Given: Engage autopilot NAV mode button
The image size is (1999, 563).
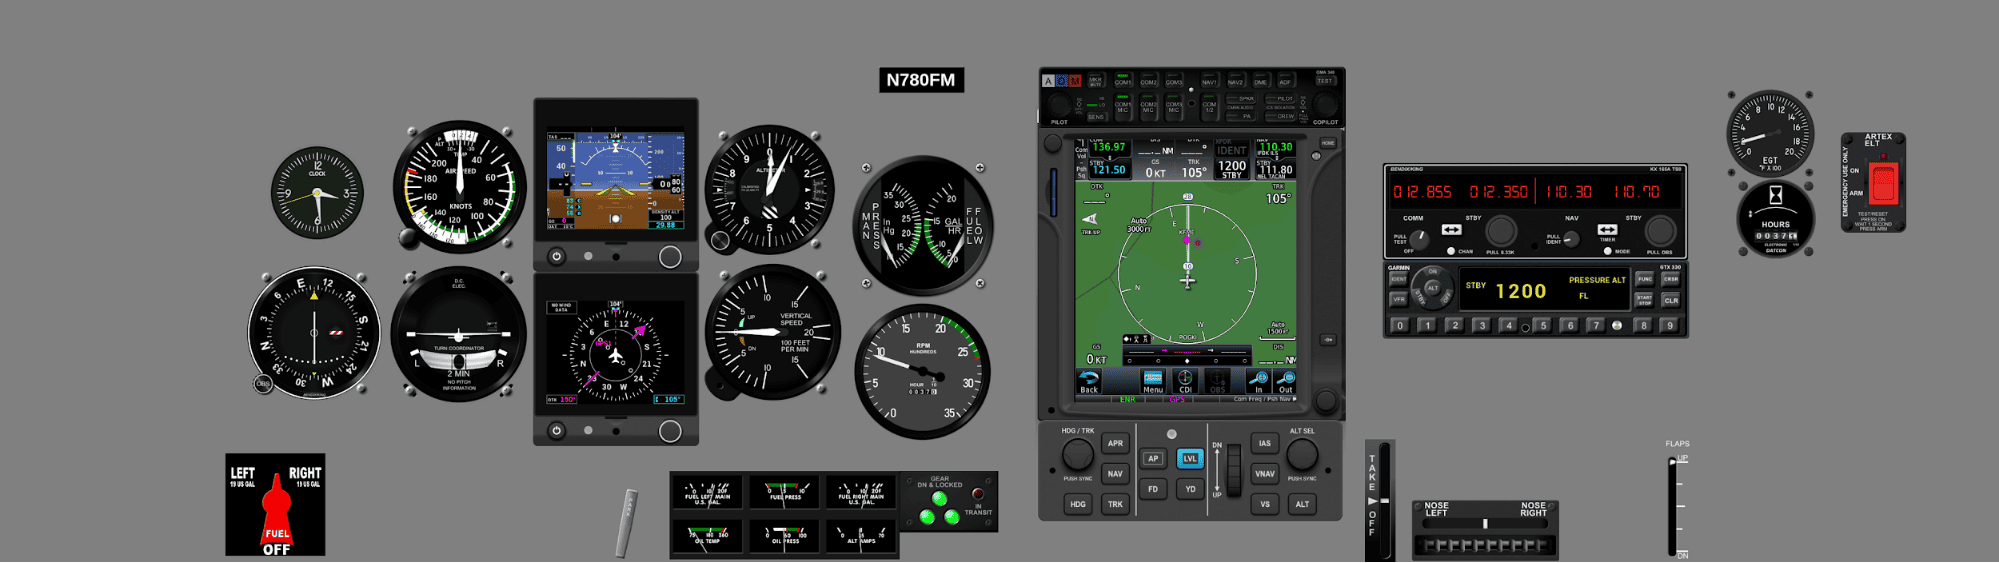Looking at the screenshot, I should tap(1115, 474).
